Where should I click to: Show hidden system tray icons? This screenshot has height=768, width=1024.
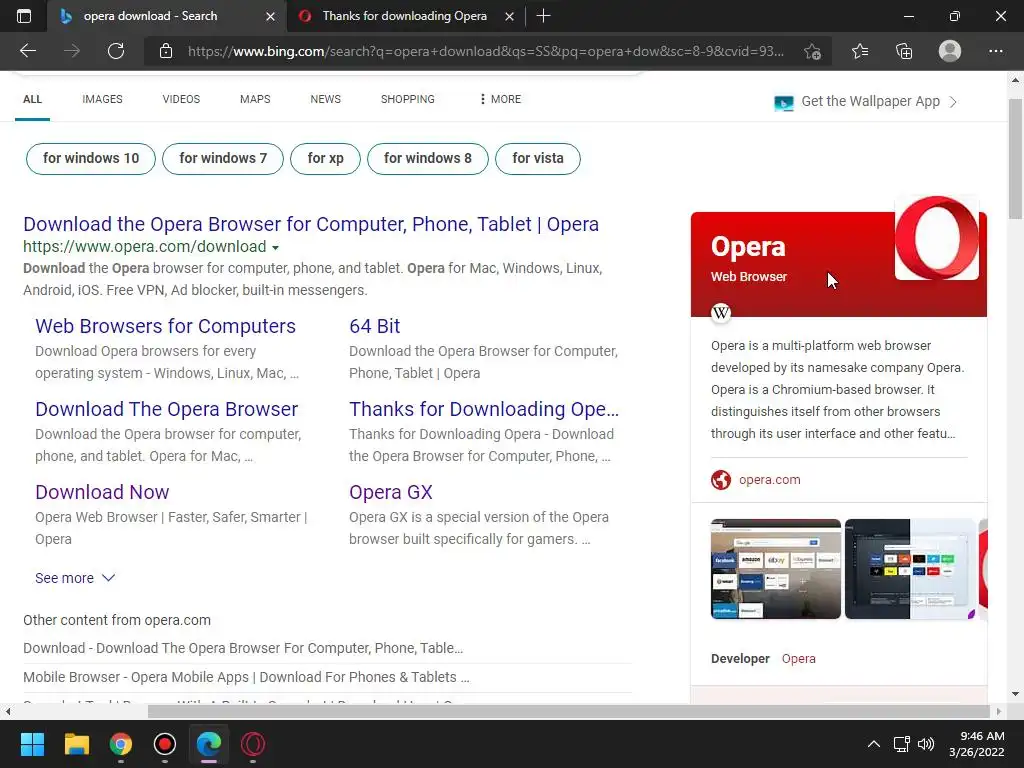[873, 744]
